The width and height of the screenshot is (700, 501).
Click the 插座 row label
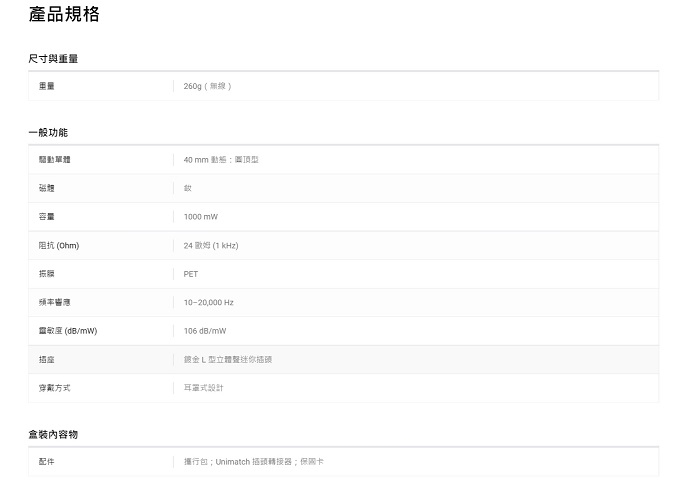click(47, 359)
